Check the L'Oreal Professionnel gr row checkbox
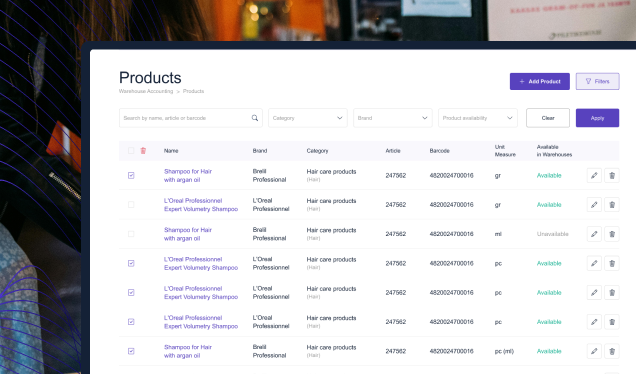 (x=131, y=205)
